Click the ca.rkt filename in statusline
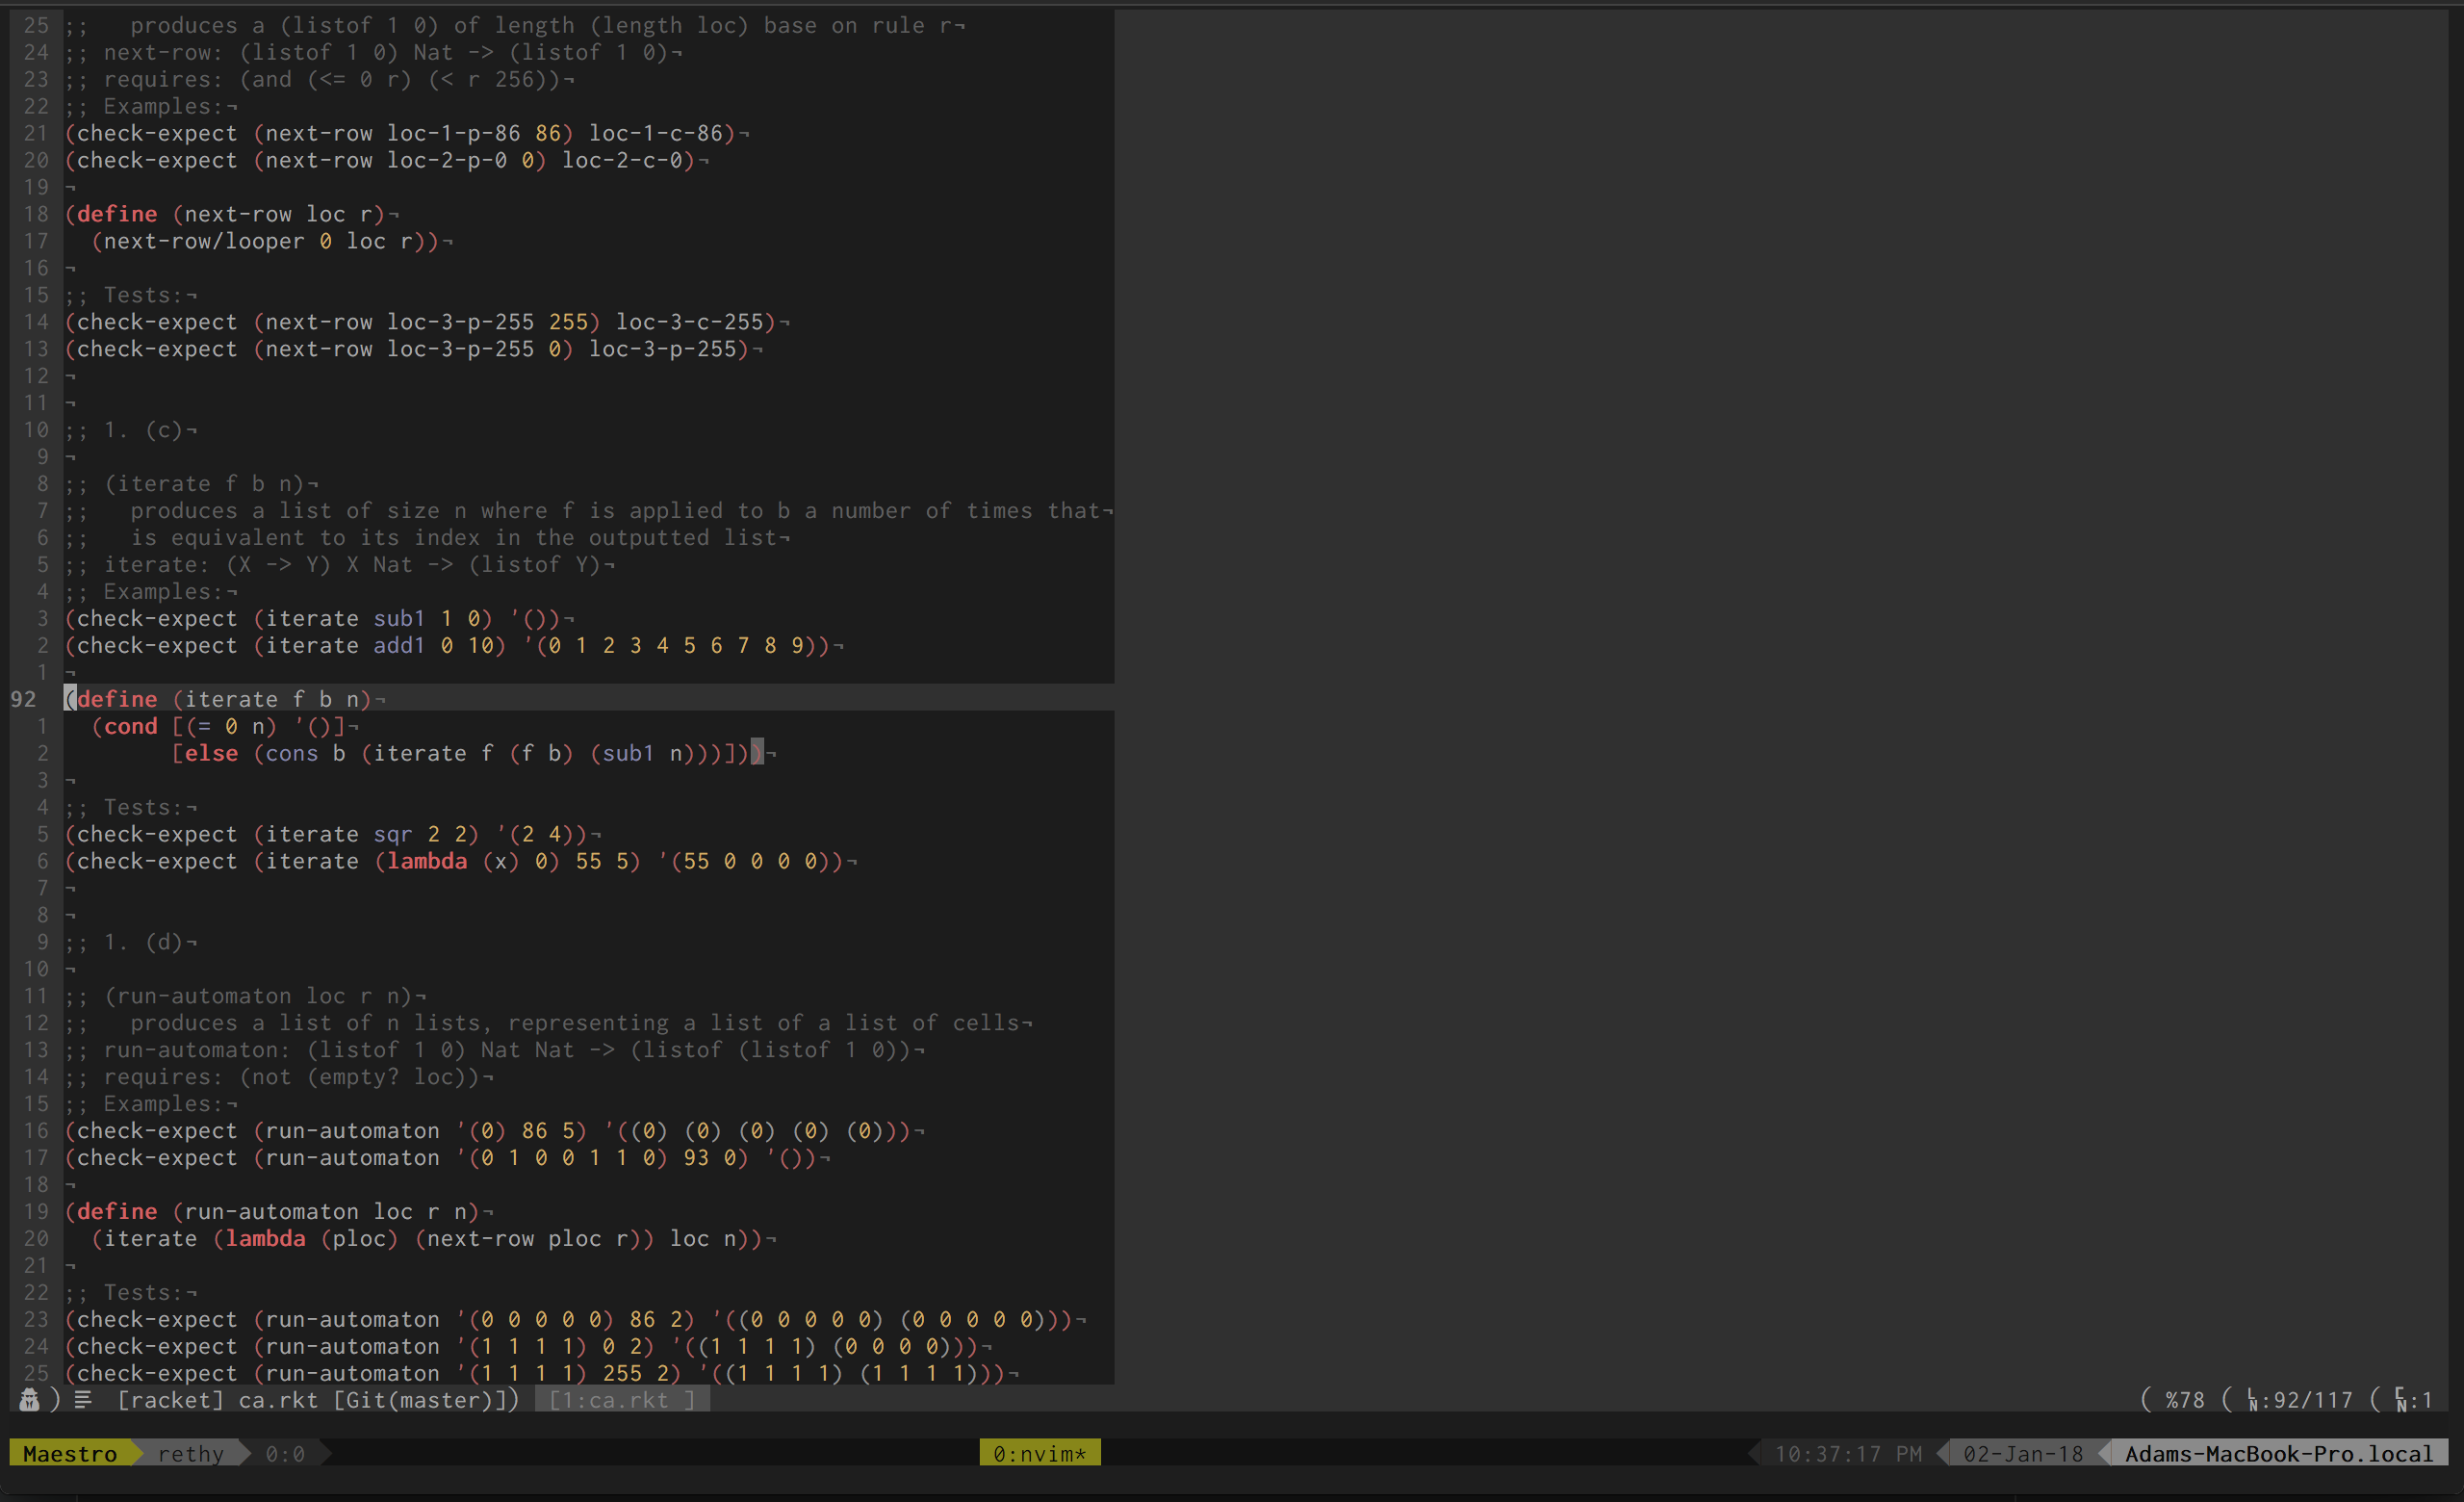 (x=278, y=1400)
